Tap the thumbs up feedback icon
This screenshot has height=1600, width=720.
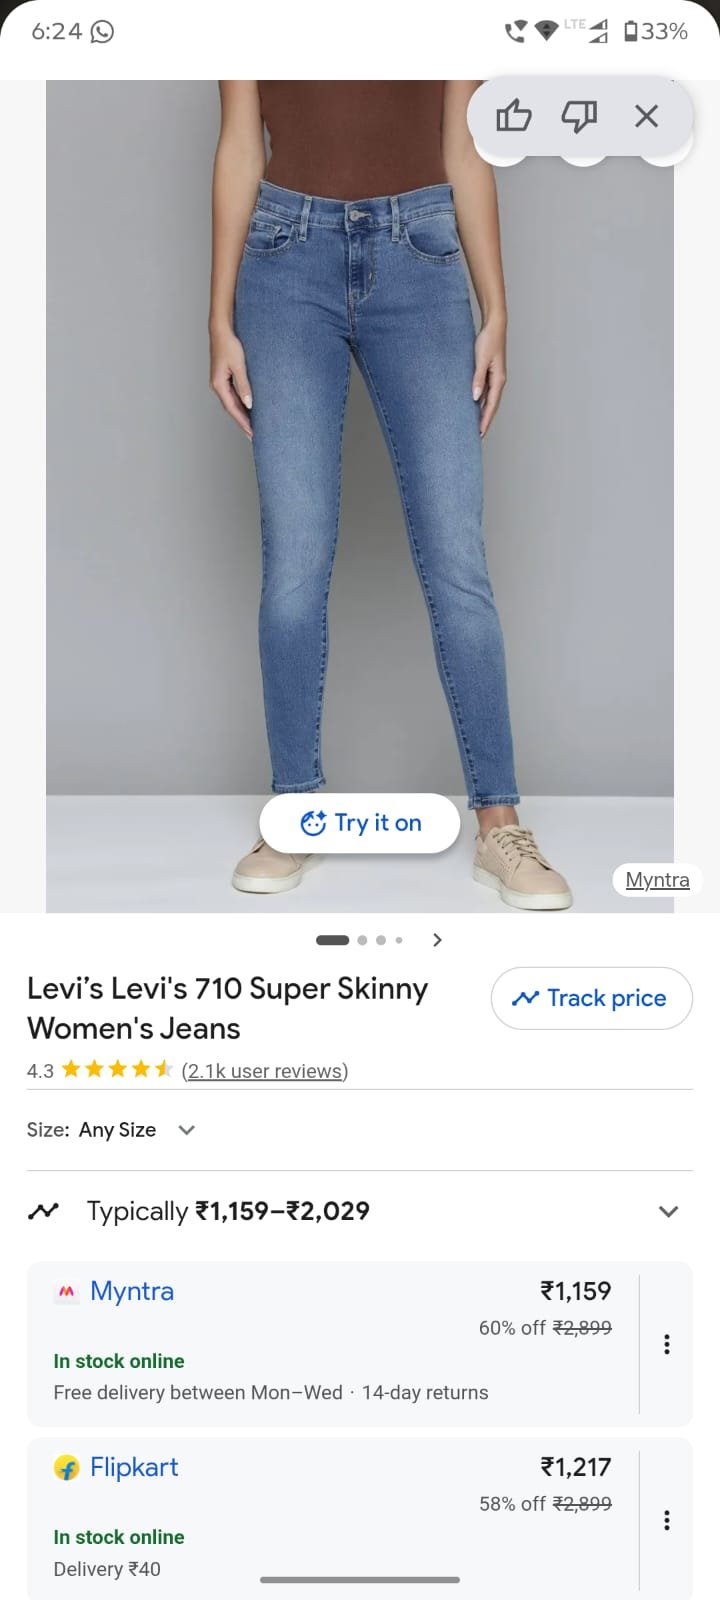click(x=514, y=116)
